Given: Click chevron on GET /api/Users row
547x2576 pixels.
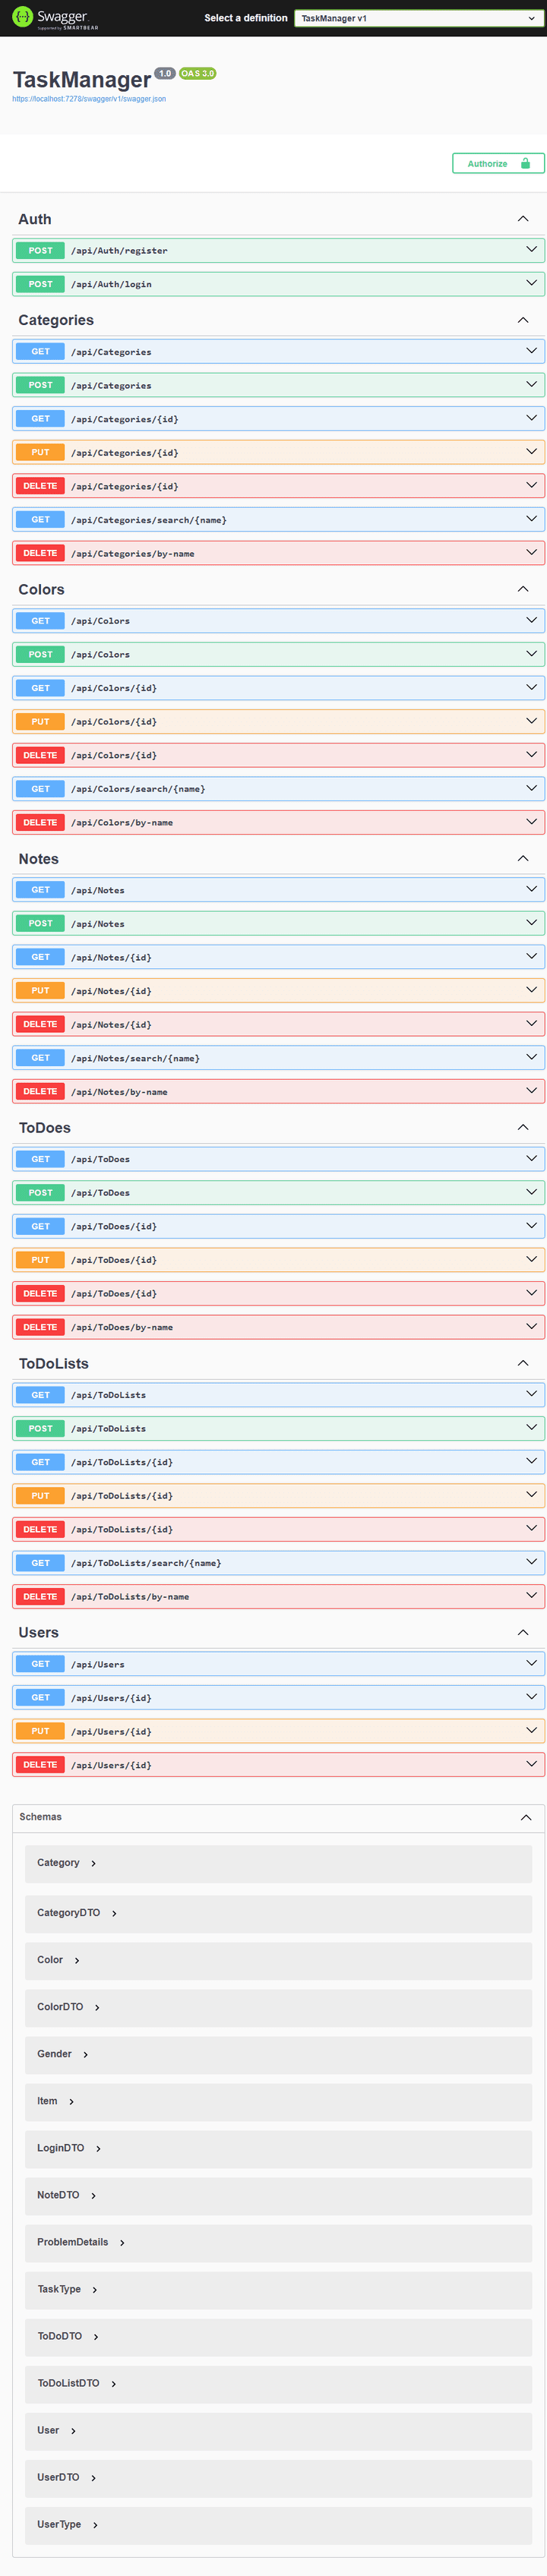Looking at the screenshot, I should pos(531,1664).
